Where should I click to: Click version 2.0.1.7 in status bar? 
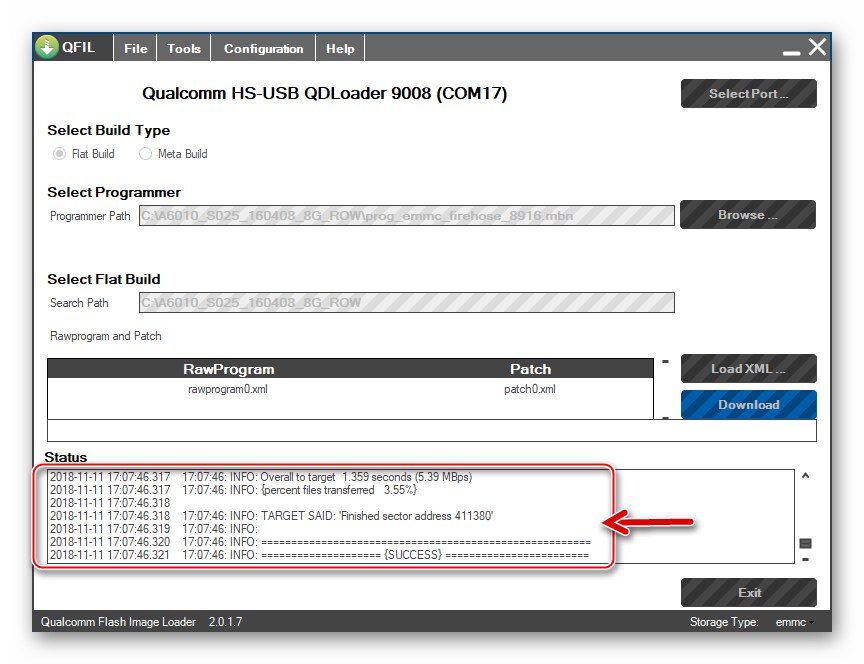tap(225, 622)
